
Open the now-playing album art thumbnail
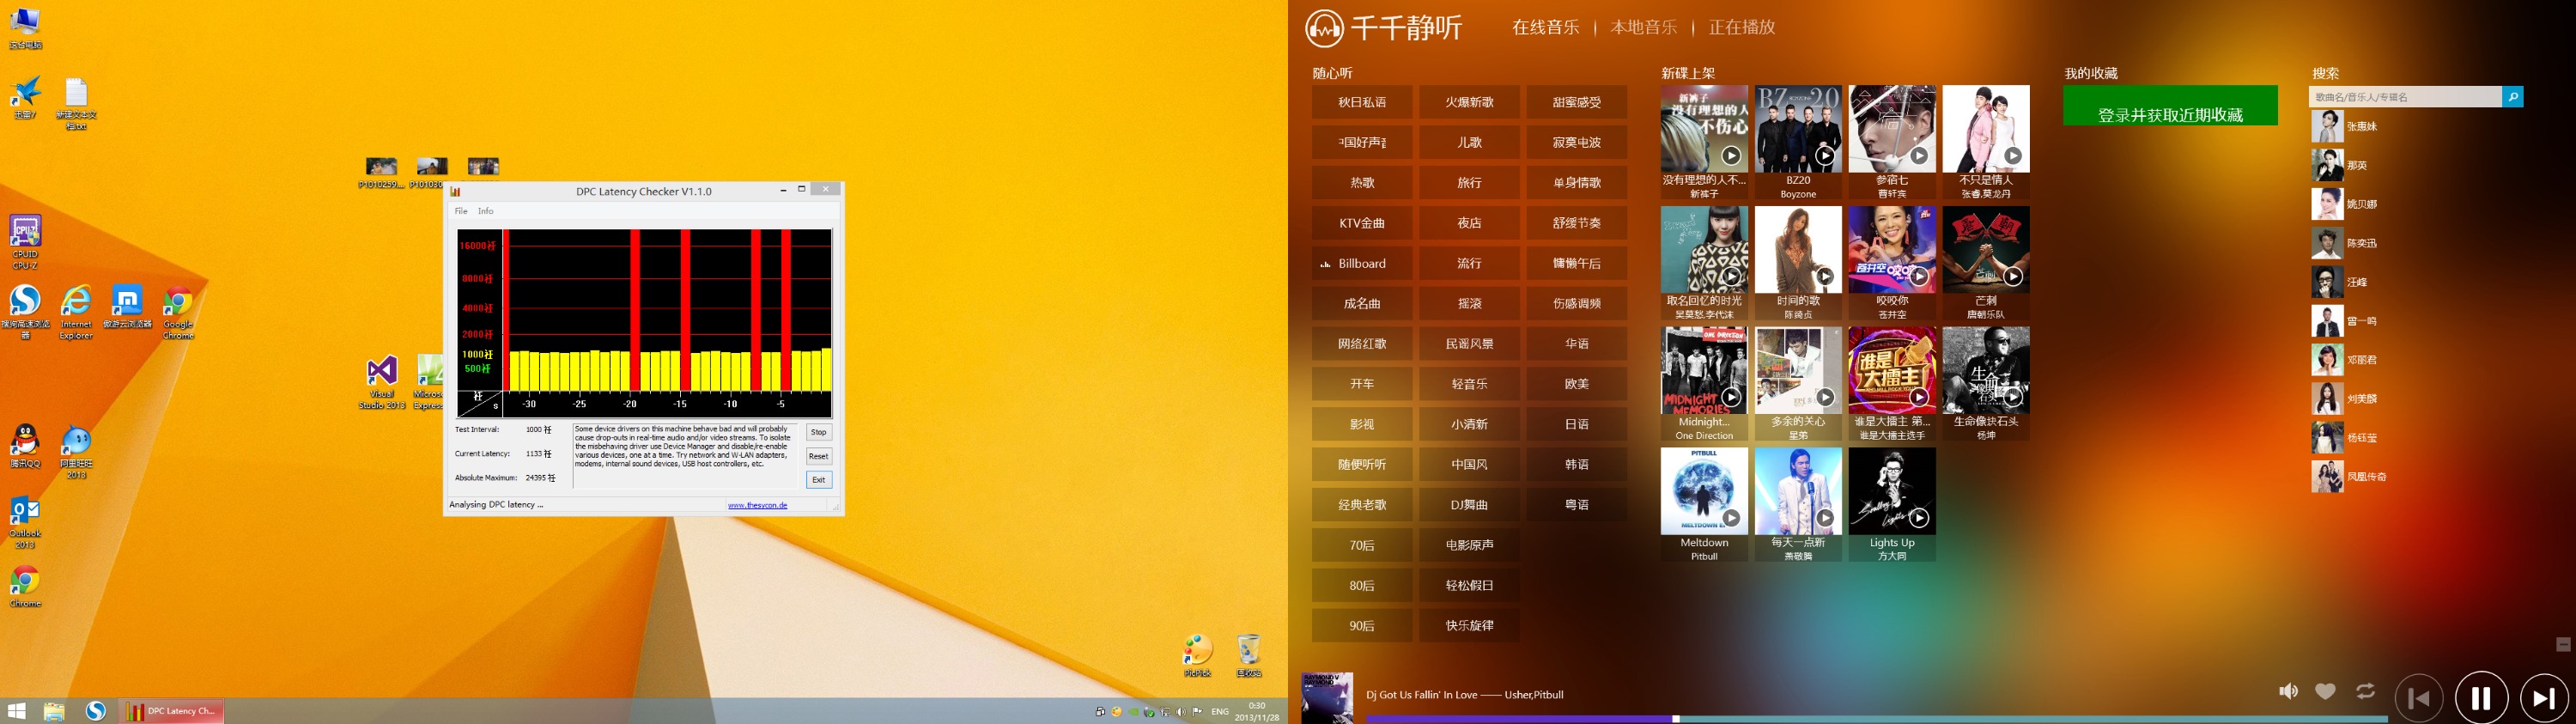[1327, 698]
